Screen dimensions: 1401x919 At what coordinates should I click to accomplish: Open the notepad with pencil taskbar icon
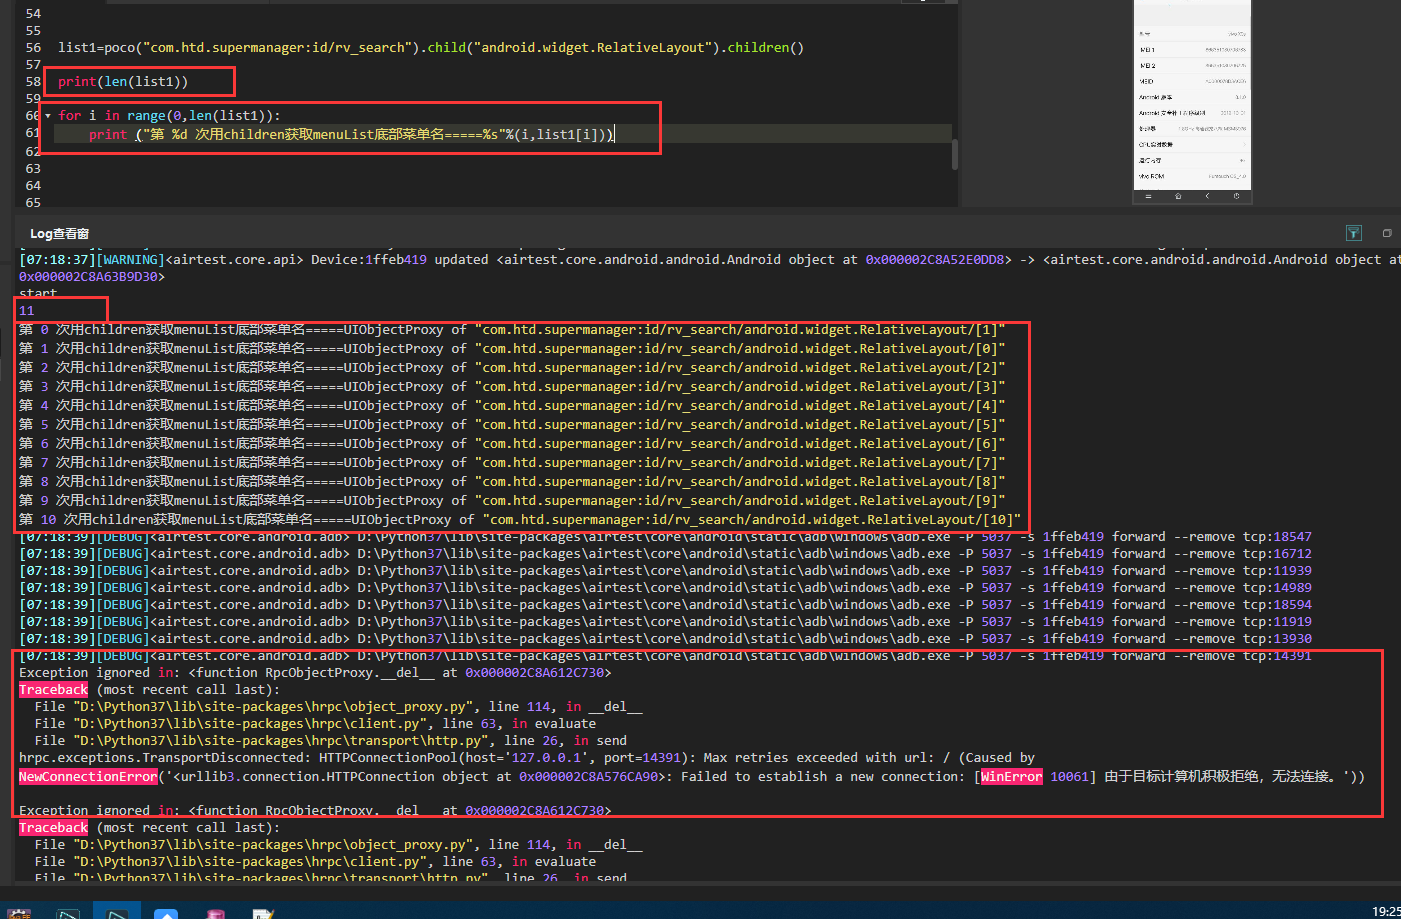(x=263, y=913)
